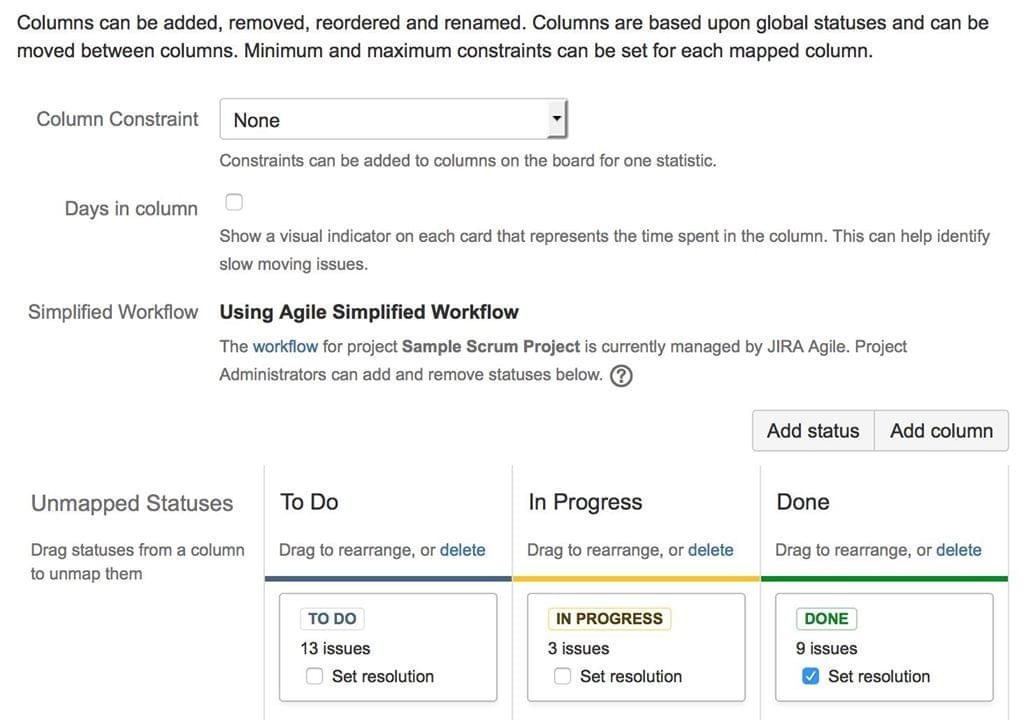Click the Add column button
The height and width of the screenshot is (720, 1026).
(x=941, y=431)
